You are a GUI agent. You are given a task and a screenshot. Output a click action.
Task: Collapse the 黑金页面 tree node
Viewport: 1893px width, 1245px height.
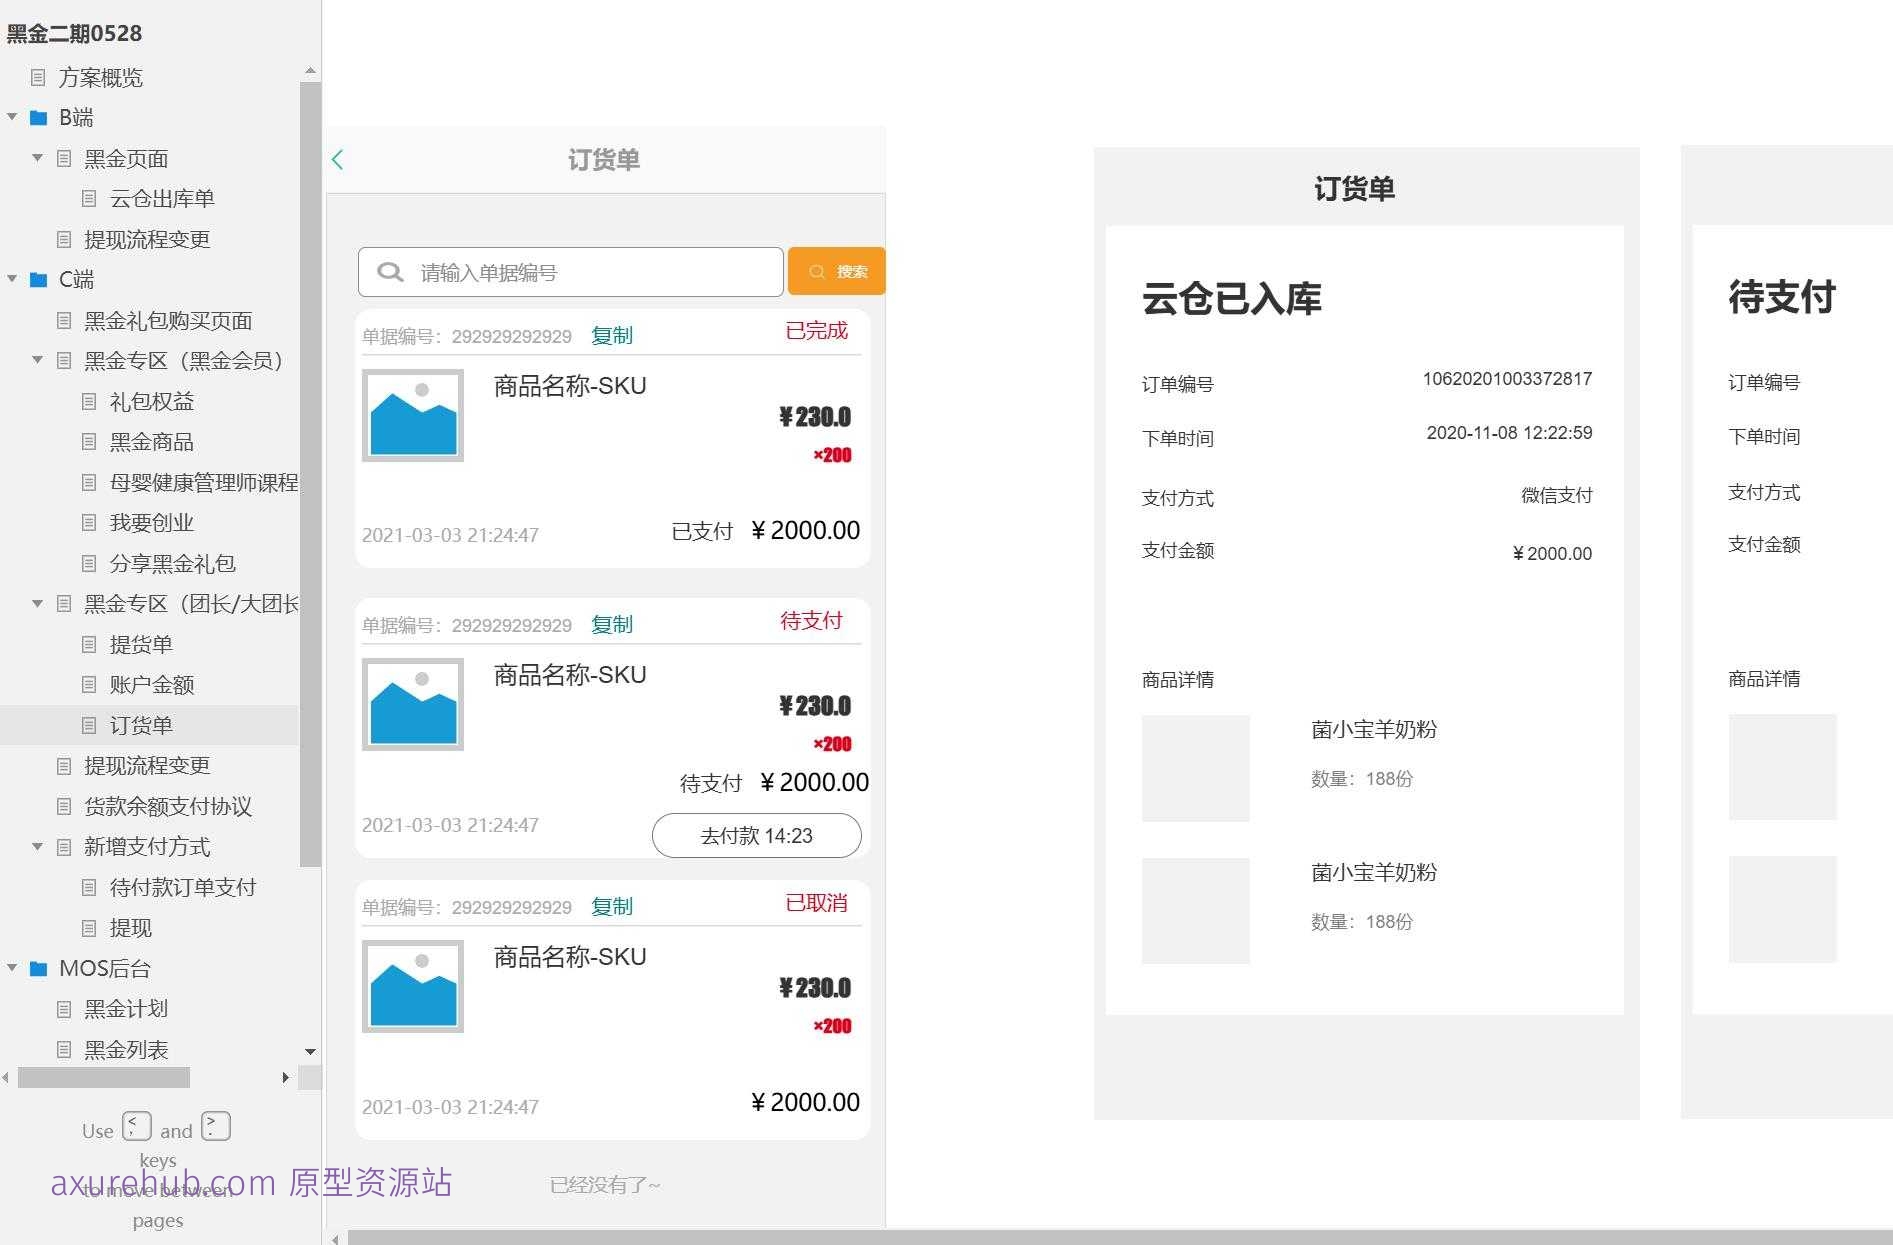pyautogui.click(x=37, y=158)
